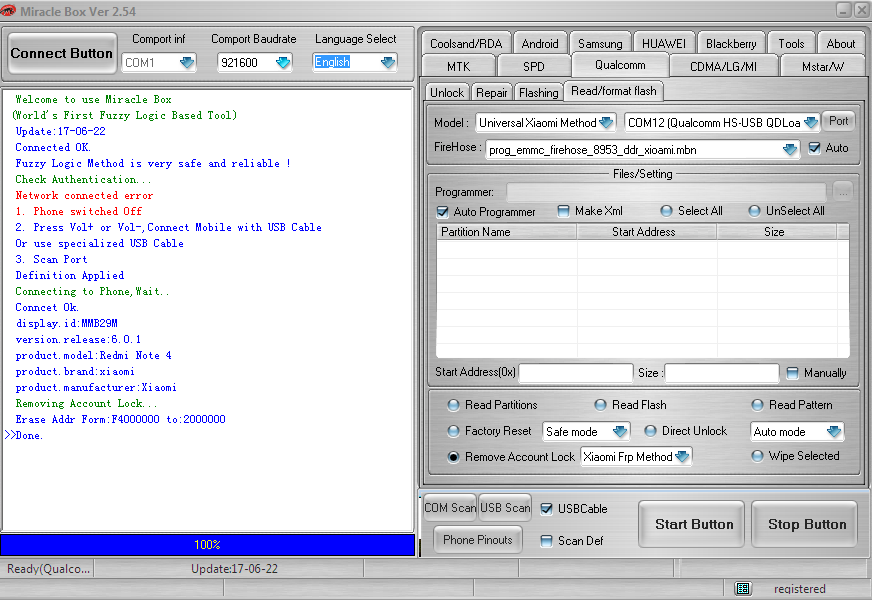872x600 pixels.
Task: Select the Direct Unlock option
Action: coord(650,431)
